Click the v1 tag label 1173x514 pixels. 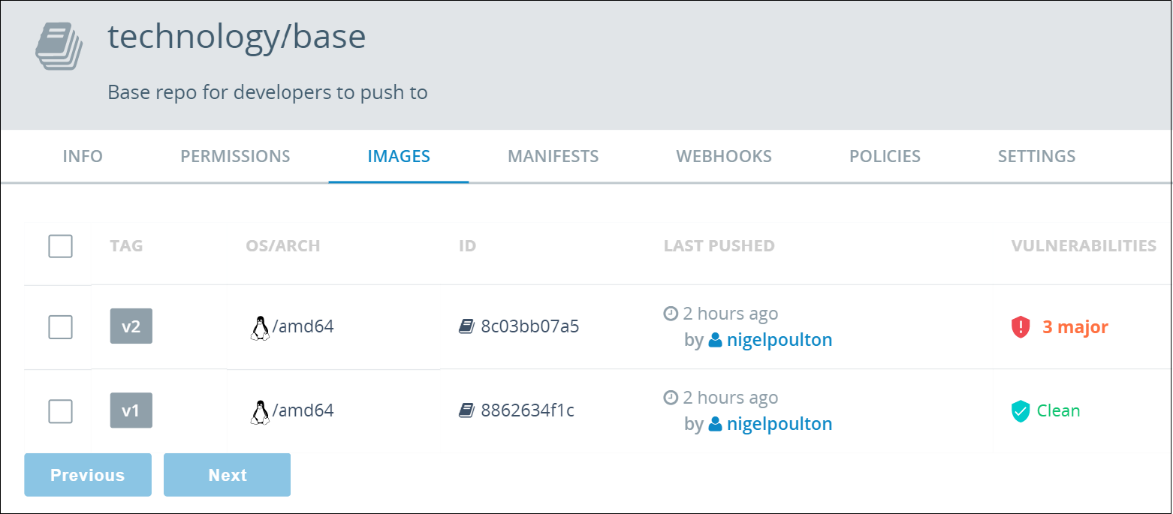point(131,411)
